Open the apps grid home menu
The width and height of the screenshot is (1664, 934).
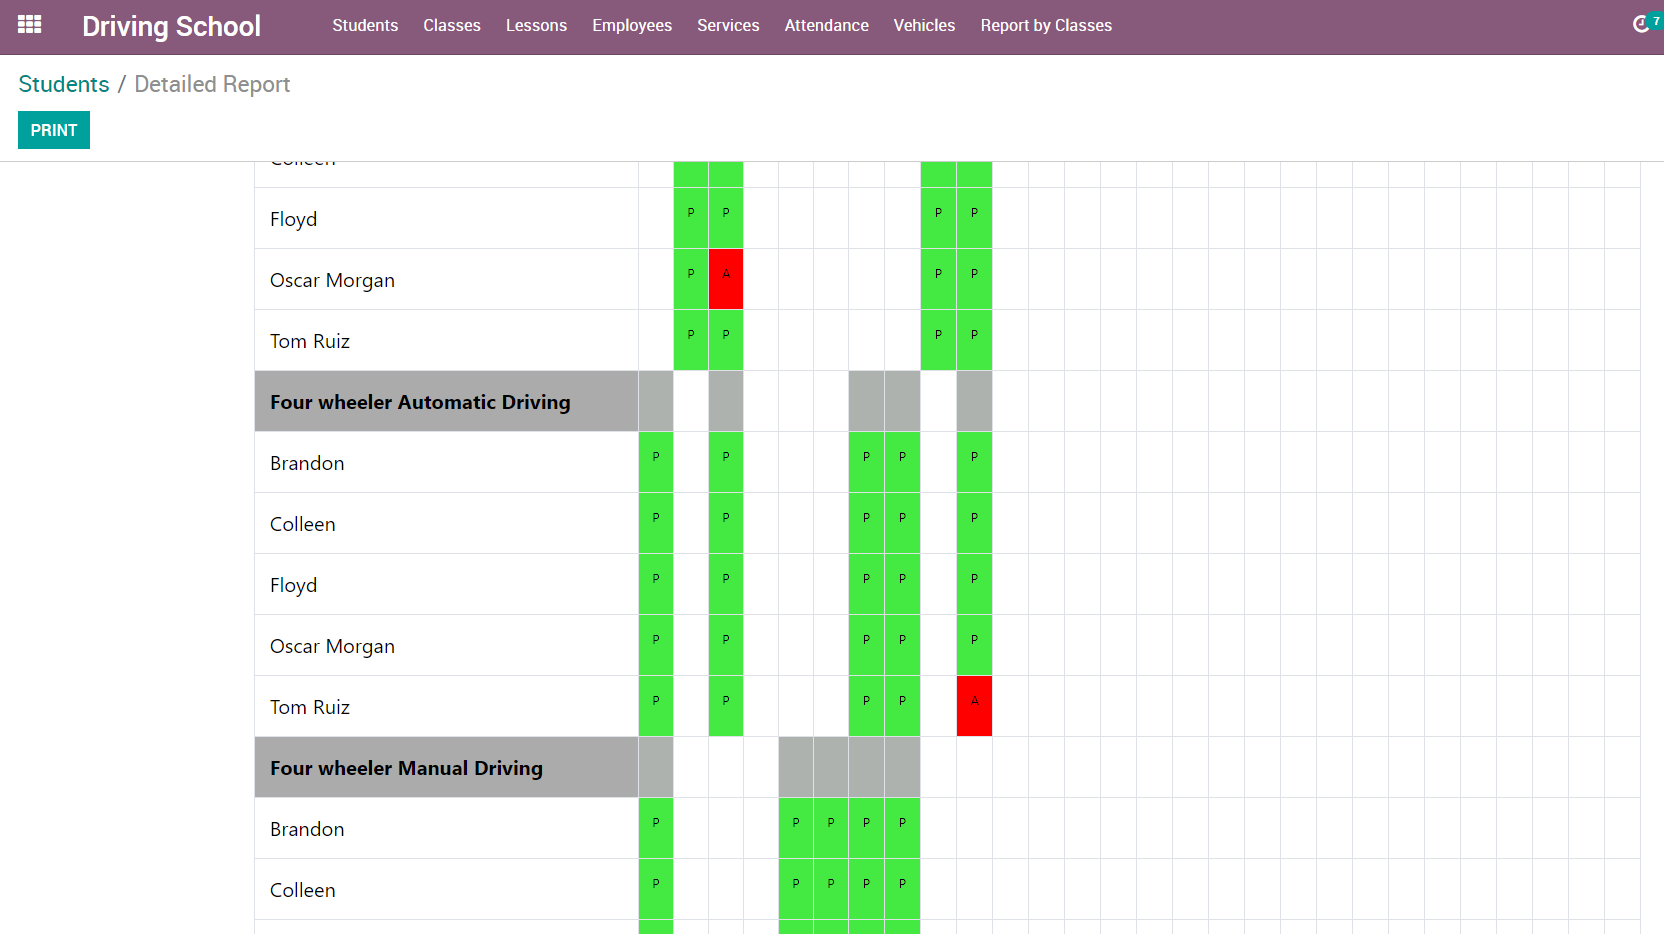point(30,25)
